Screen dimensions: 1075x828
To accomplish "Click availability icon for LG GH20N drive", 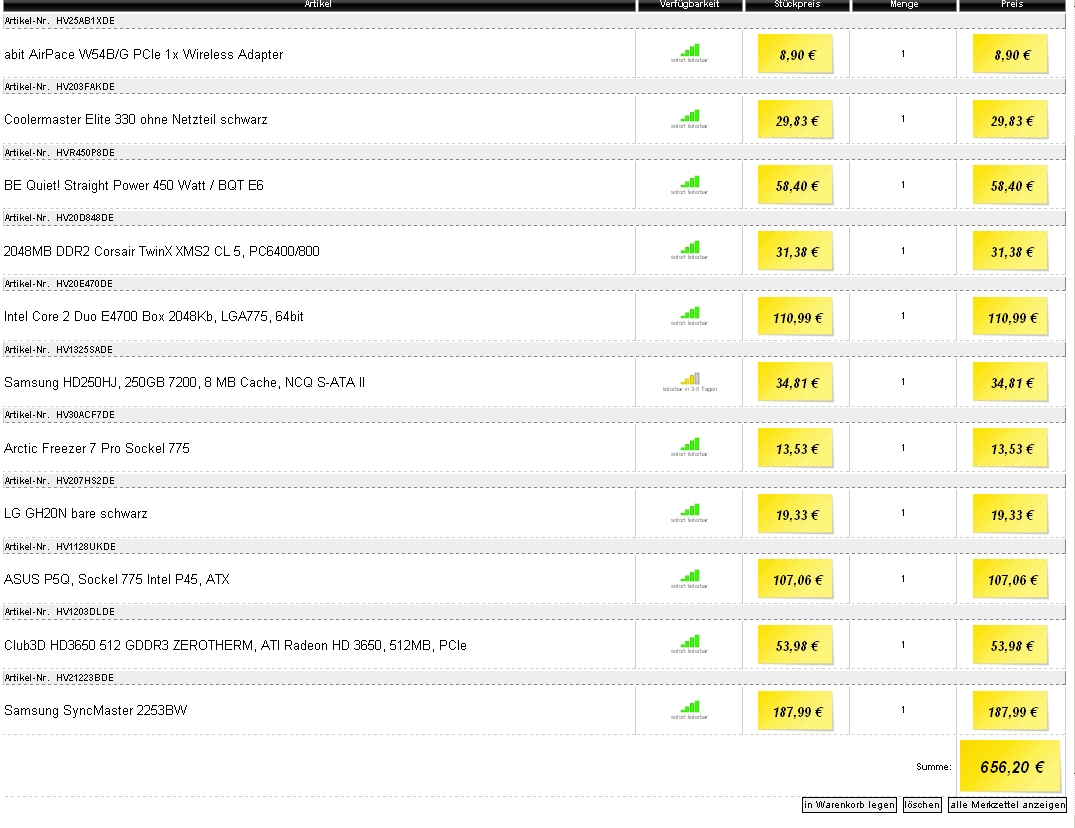I will [x=690, y=513].
